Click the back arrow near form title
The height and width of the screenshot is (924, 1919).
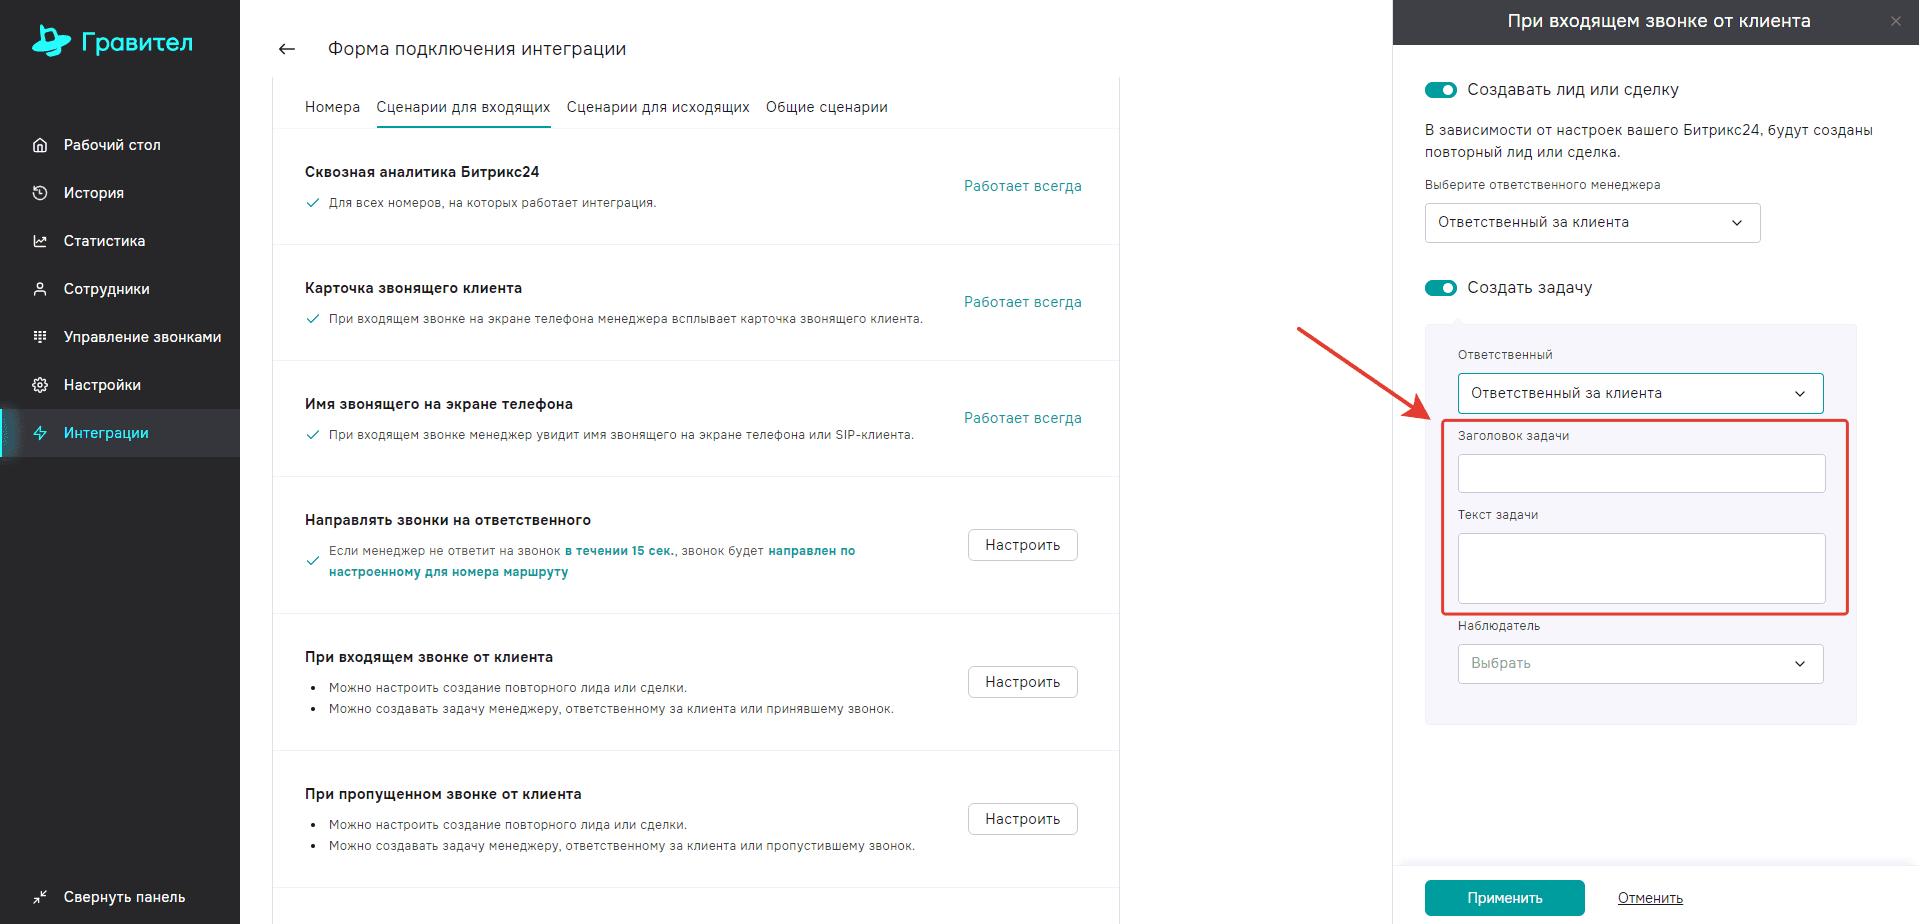point(287,49)
